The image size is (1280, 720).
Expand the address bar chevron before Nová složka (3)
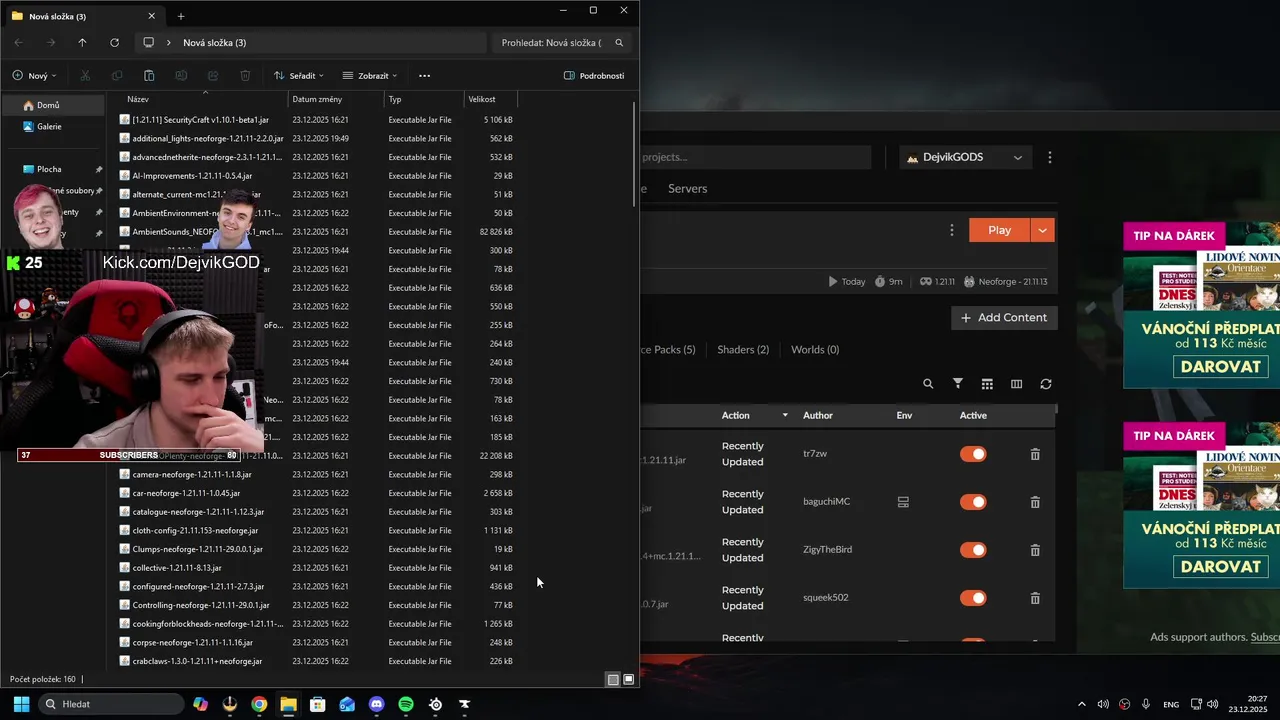coord(169,43)
